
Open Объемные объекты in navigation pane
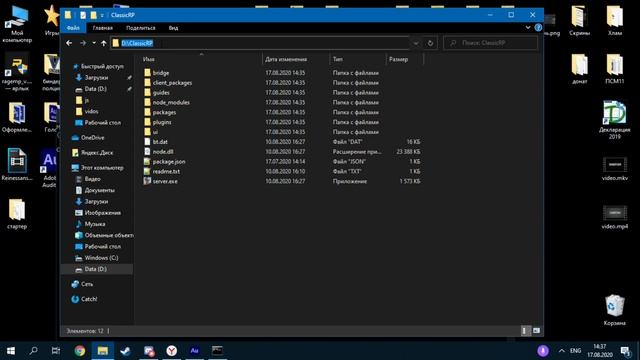point(109,235)
